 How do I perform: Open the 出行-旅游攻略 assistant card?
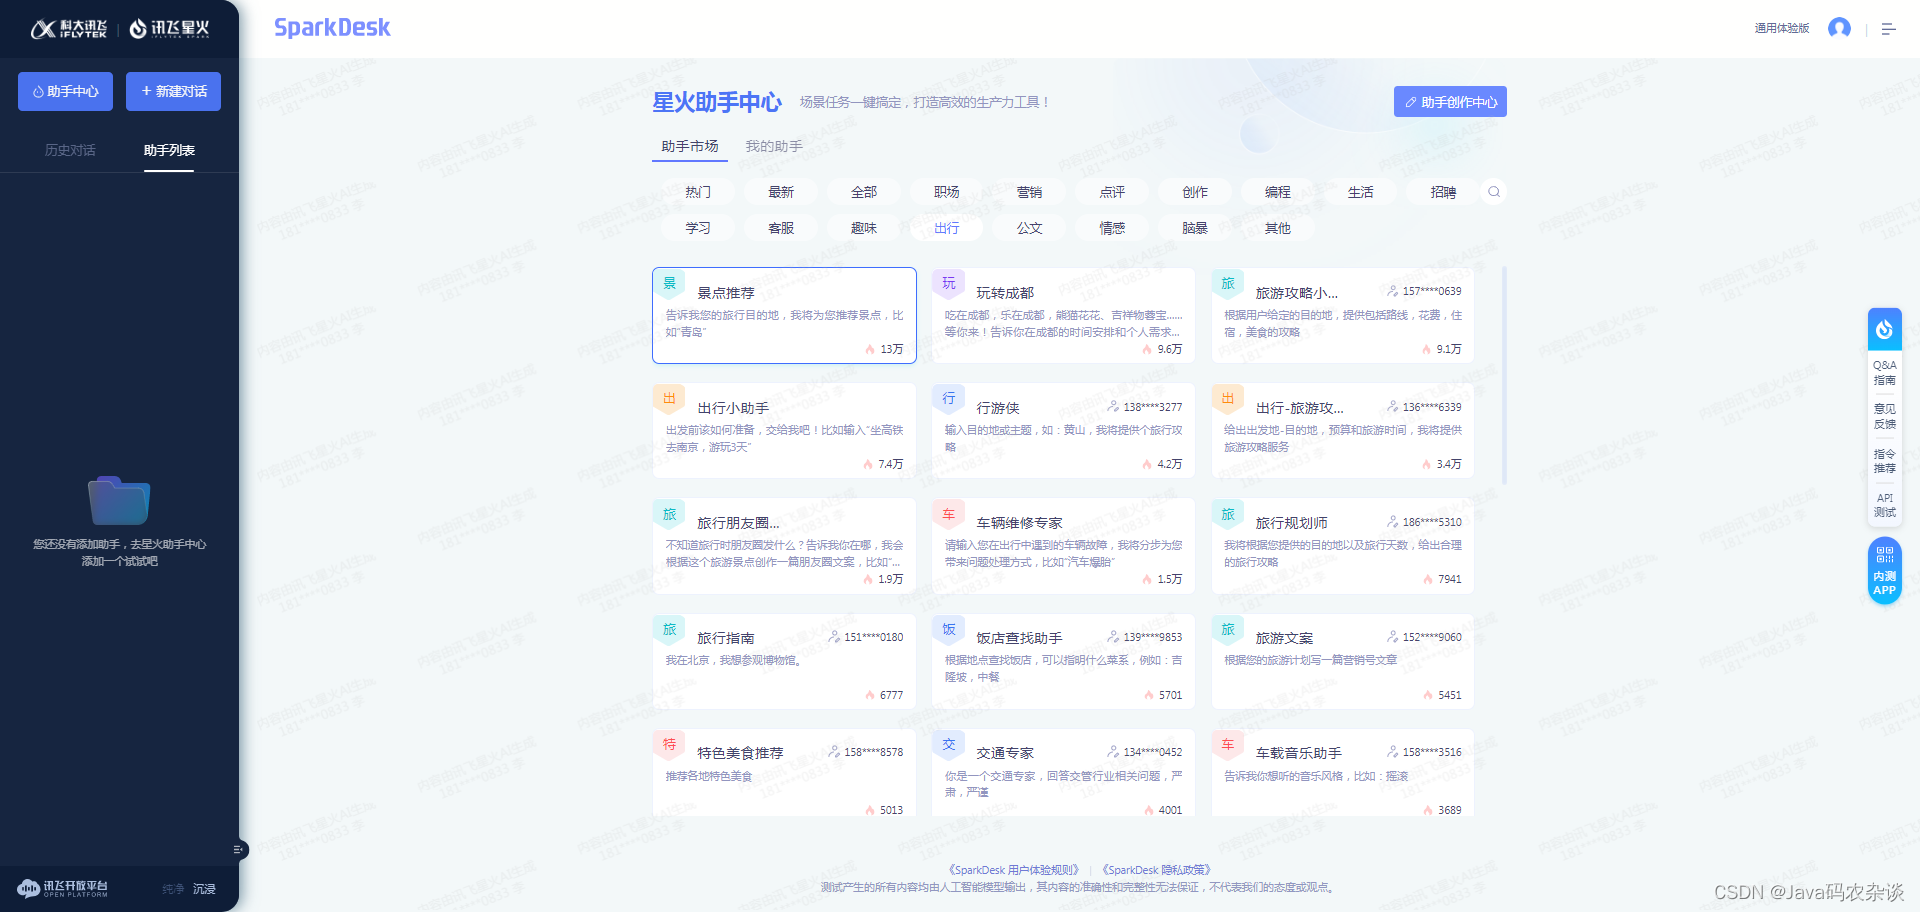pos(1342,431)
